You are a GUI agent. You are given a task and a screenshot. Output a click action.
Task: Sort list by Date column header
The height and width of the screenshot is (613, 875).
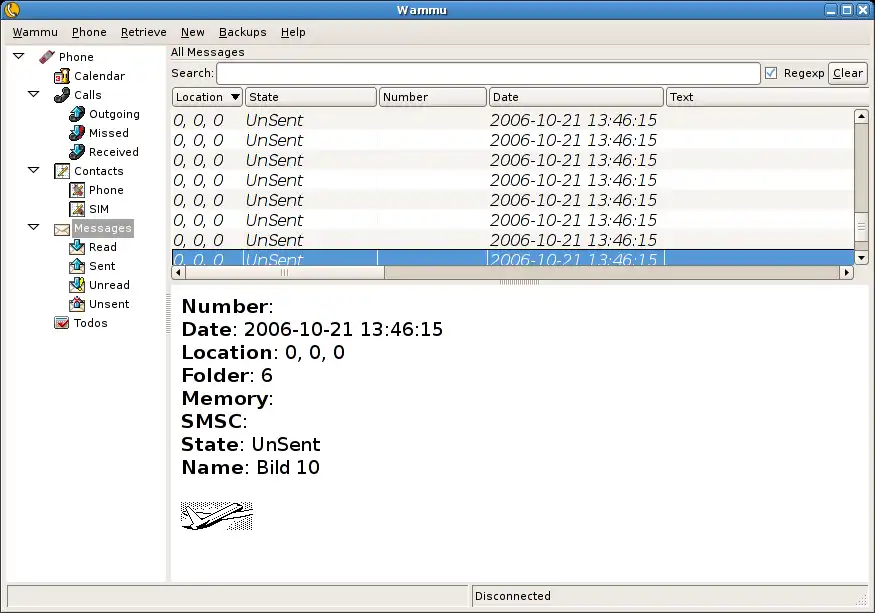pyautogui.click(x=576, y=97)
